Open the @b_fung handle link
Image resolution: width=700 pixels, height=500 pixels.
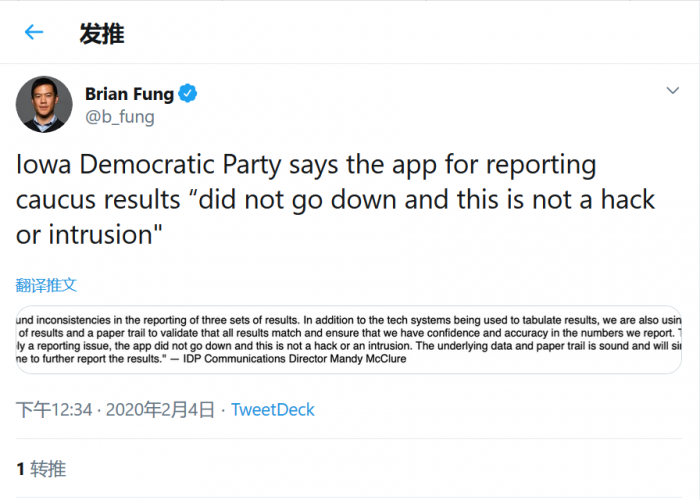(x=119, y=117)
